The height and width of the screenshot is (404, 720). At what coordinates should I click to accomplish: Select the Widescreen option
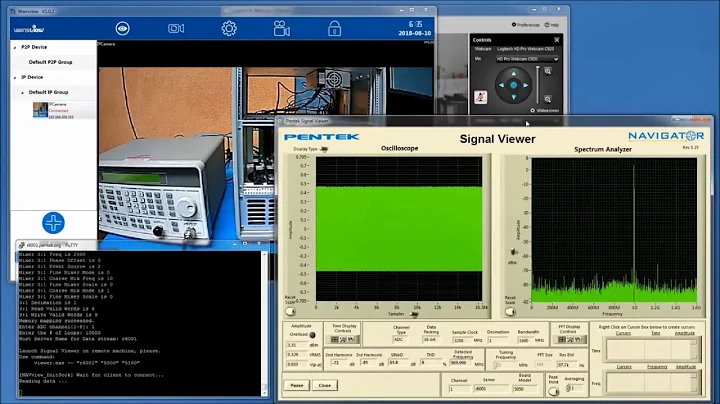pos(545,111)
